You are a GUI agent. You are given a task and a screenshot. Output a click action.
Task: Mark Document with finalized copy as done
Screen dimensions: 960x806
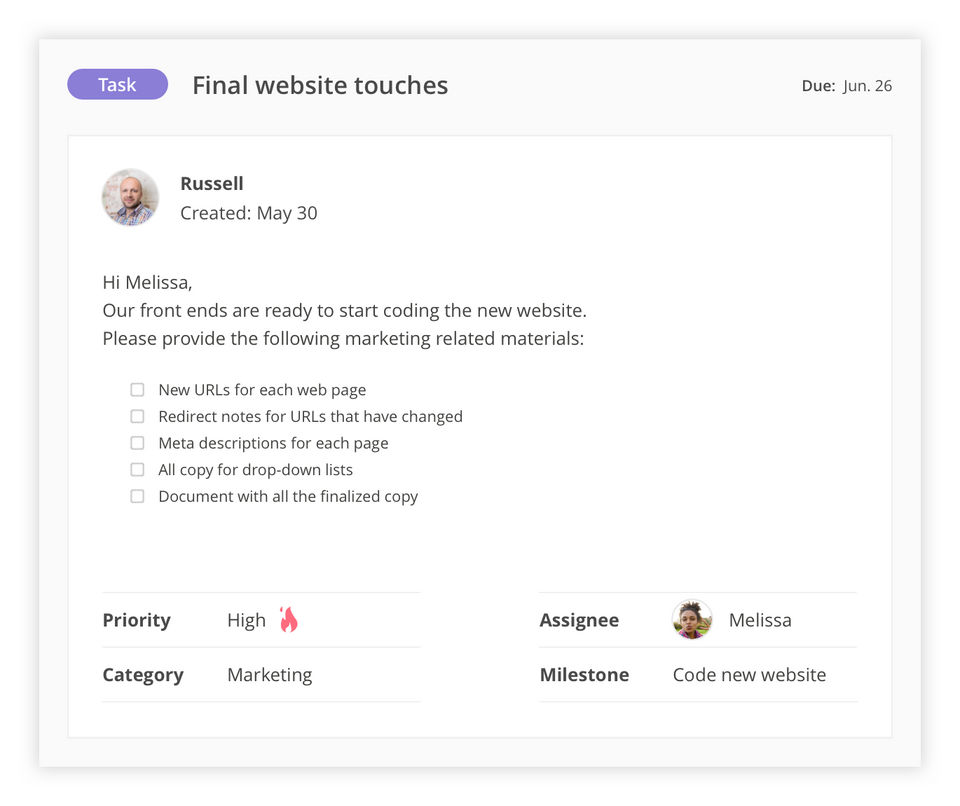point(137,496)
